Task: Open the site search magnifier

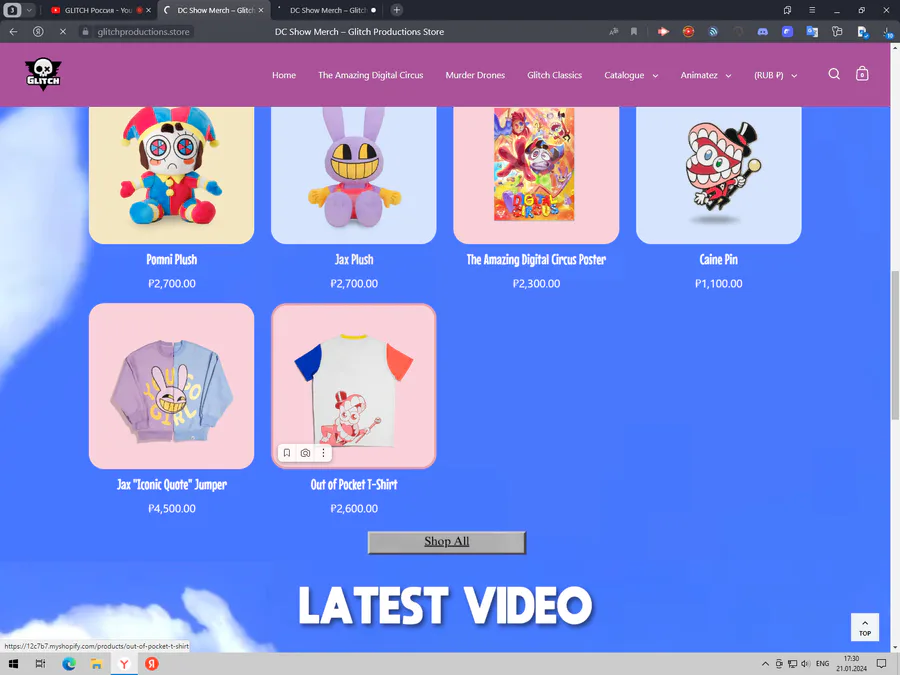Action: tap(834, 74)
